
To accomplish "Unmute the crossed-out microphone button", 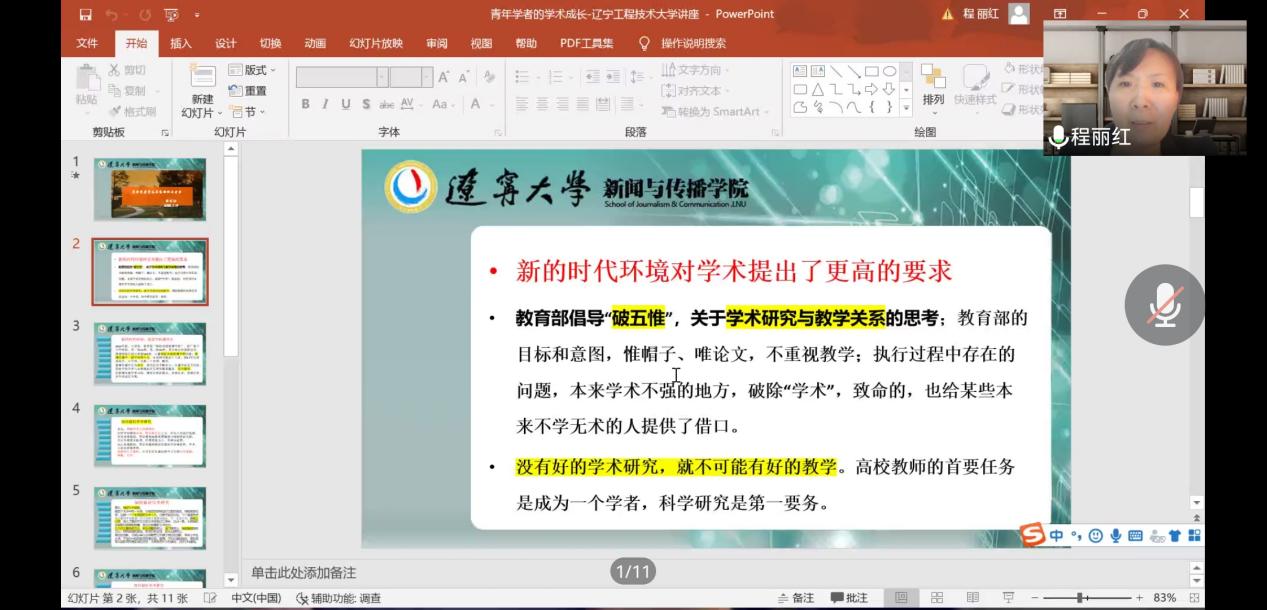I will (x=1164, y=305).
